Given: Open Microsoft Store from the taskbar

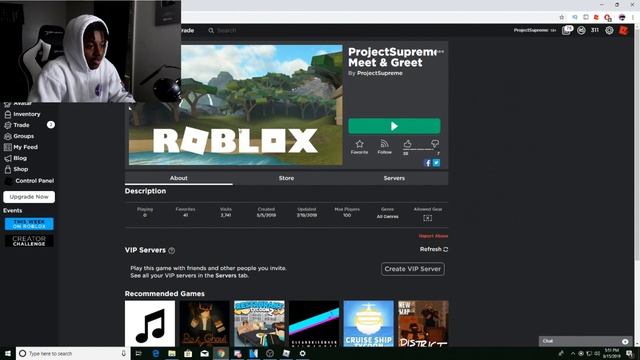Looking at the screenshot, I should coord(188,353).
